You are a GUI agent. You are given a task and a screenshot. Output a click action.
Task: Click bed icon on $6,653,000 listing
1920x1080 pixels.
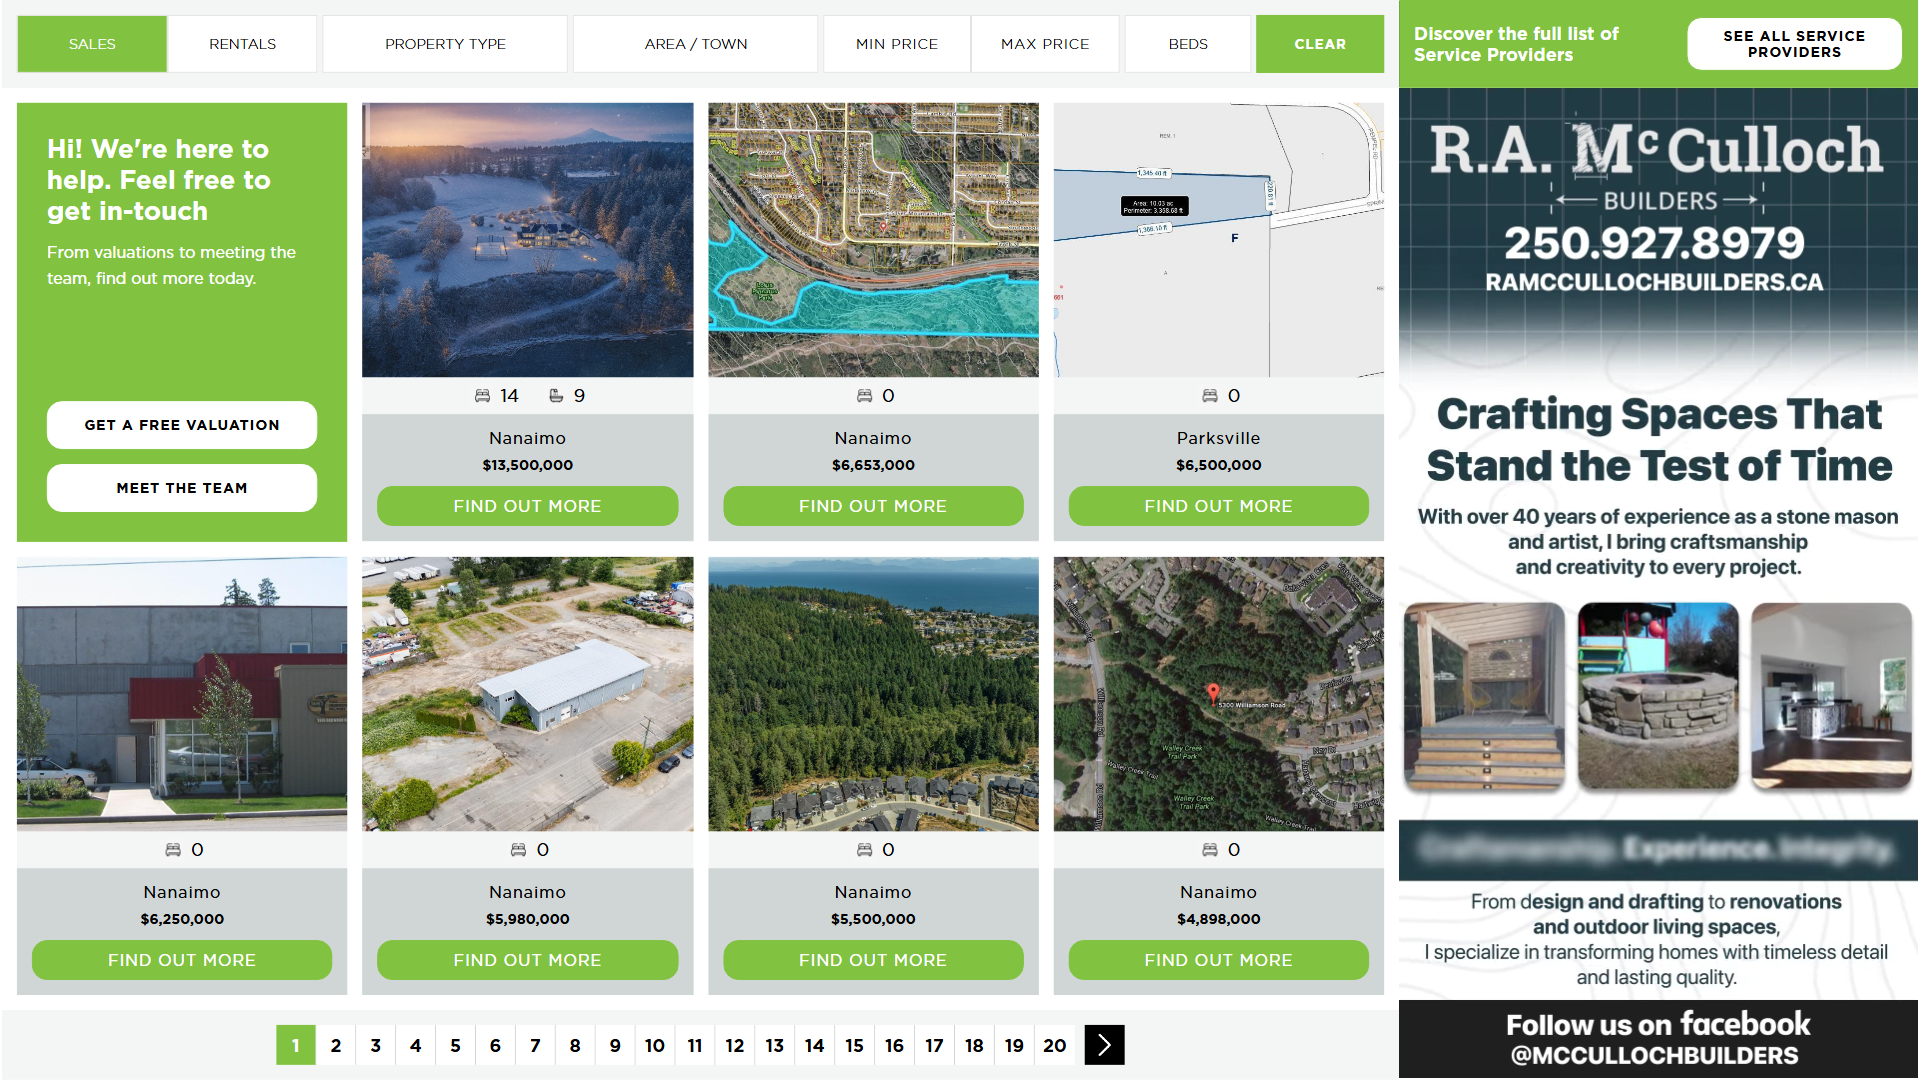864,396
